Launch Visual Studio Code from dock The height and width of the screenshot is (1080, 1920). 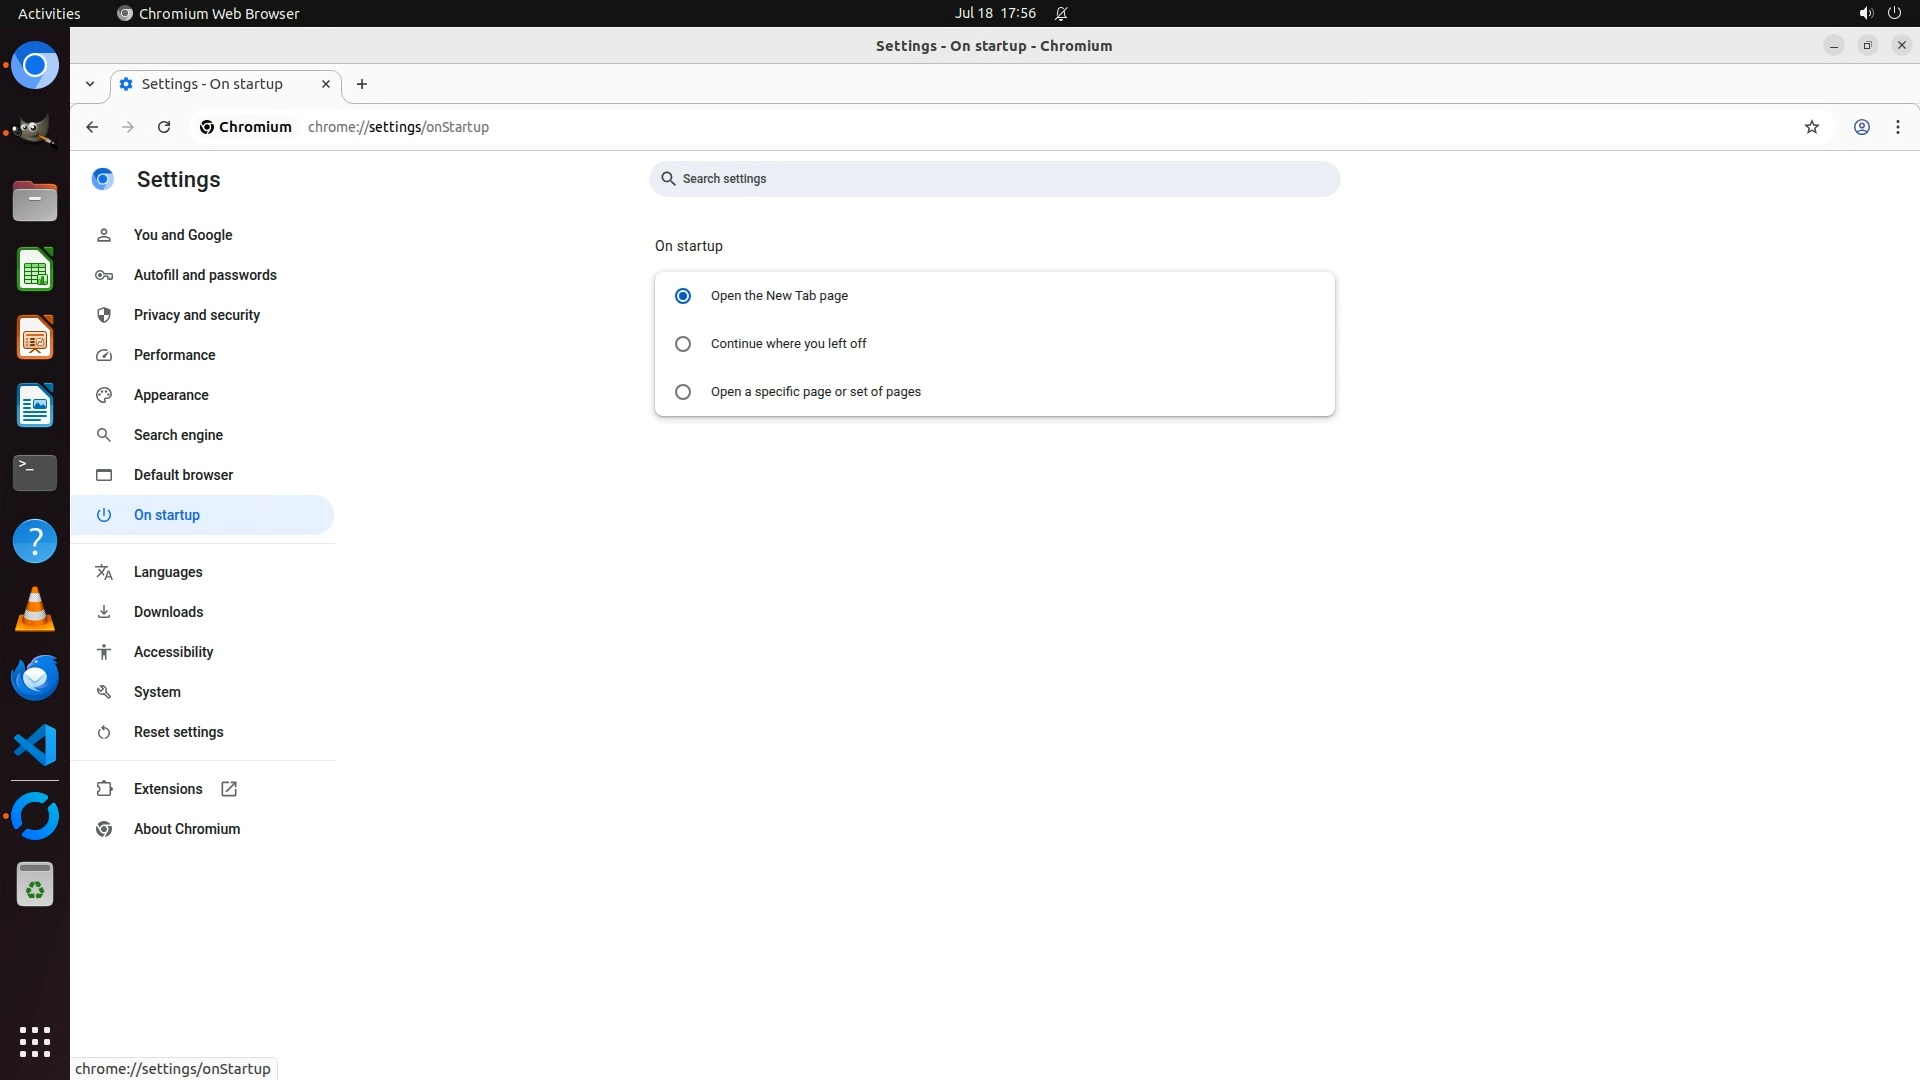pyautogui.click(x=35, y=745)
